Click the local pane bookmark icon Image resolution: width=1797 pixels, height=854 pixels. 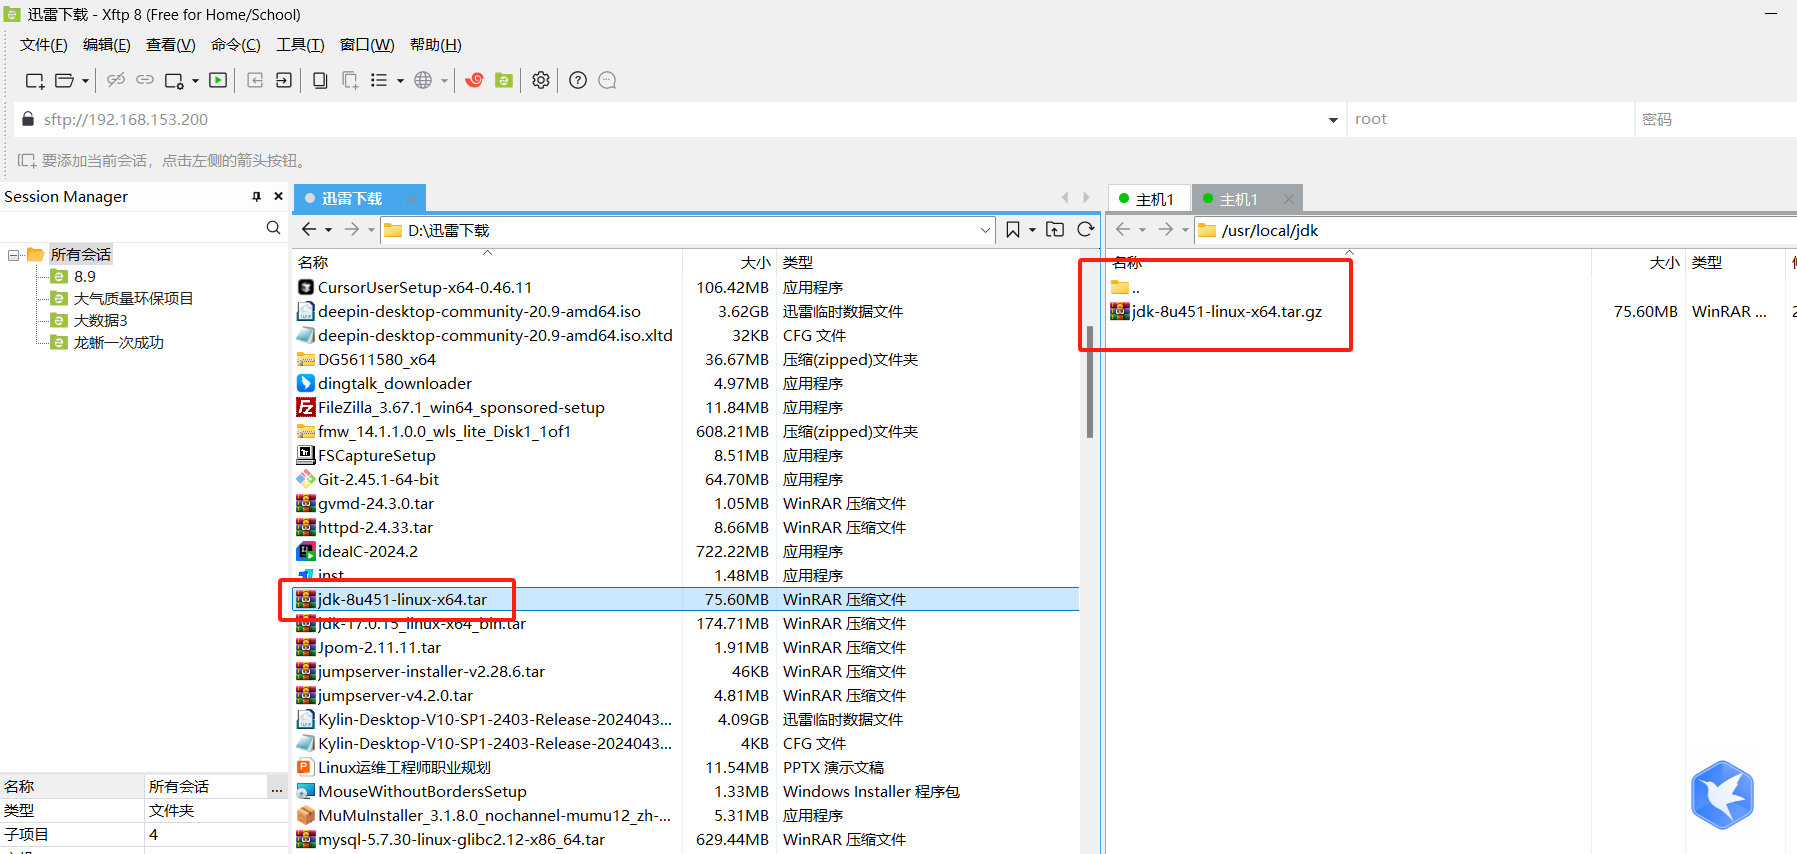click(1013, 230)
